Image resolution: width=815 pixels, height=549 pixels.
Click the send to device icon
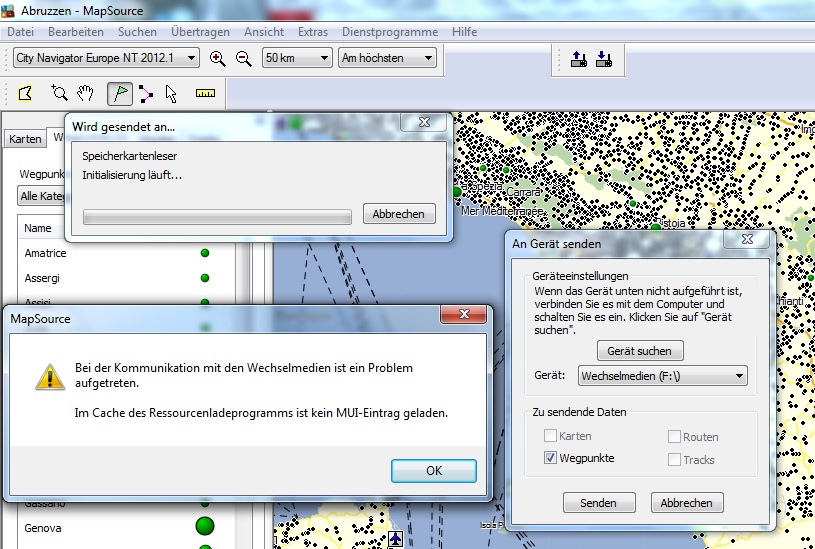pos(579,59)
